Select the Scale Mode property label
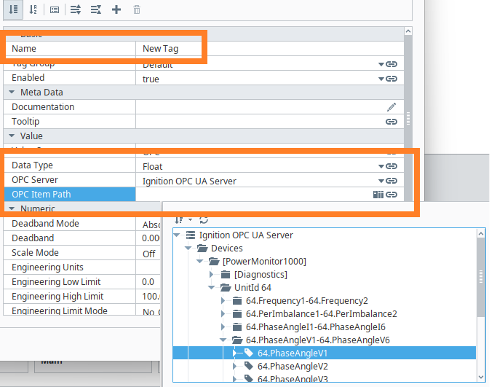This screenshot has width=490, height=388. coord(35,253)
